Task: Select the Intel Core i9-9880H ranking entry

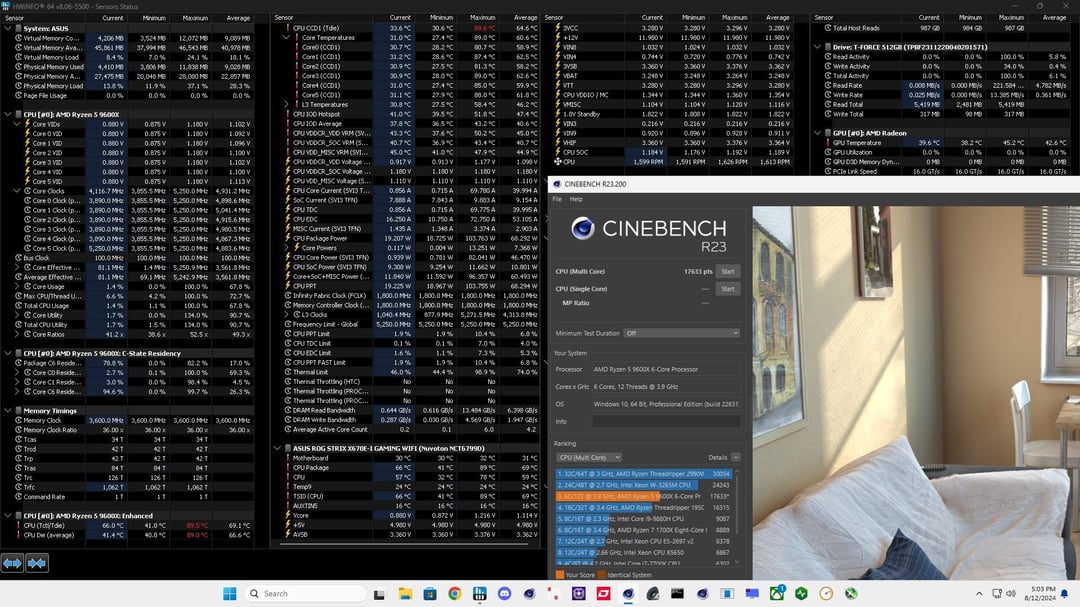Action: (x=644, y=519)
